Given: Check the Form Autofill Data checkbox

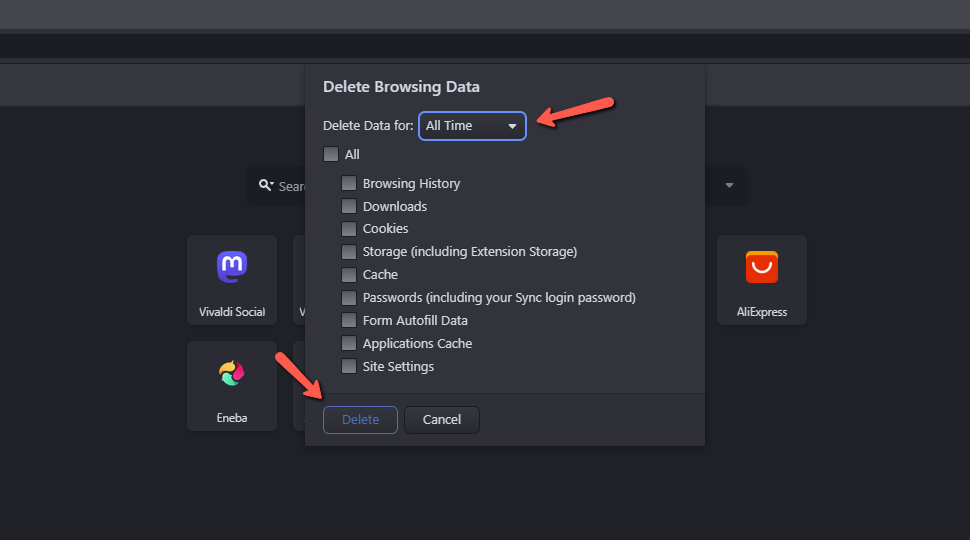Looking at the screenshot, I should click(349, 320).
